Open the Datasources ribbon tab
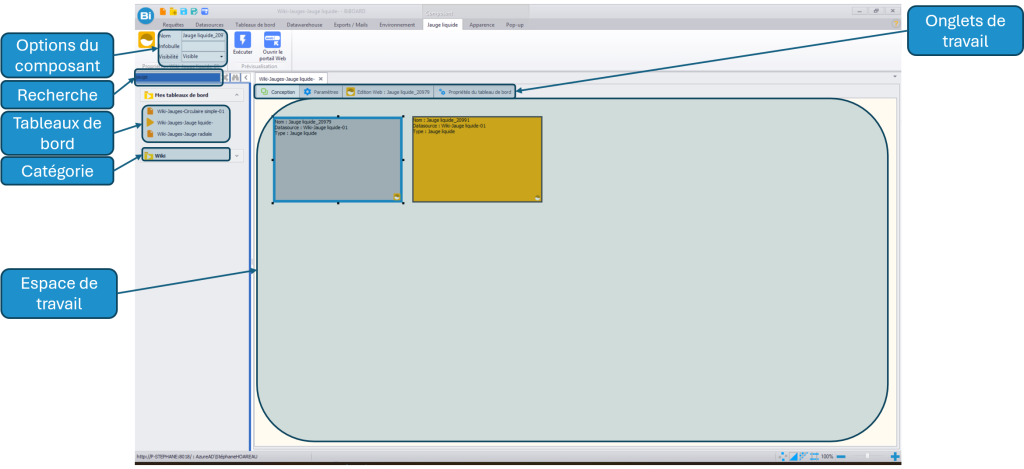Screen dimensions: 1024x469 coord(209,25)
